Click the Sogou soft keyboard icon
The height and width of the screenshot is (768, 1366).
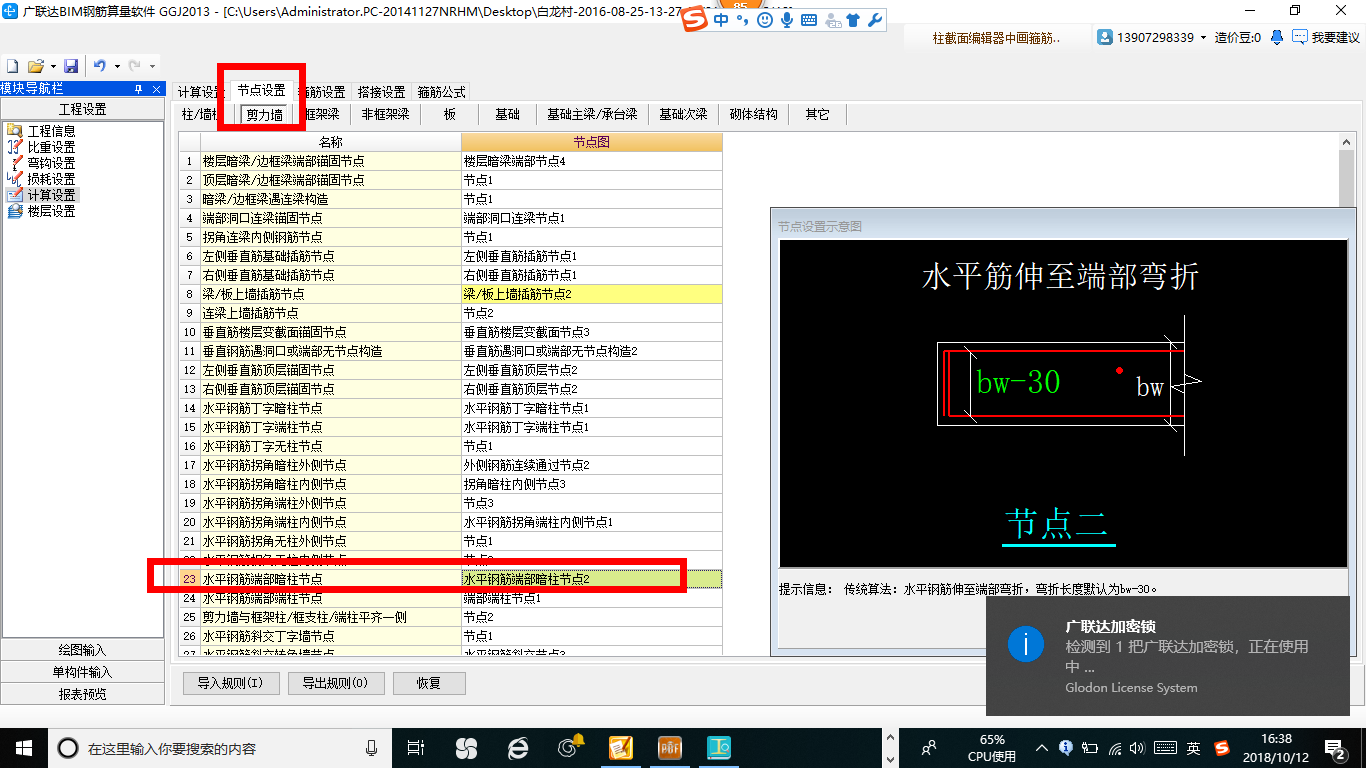[808, 20]
